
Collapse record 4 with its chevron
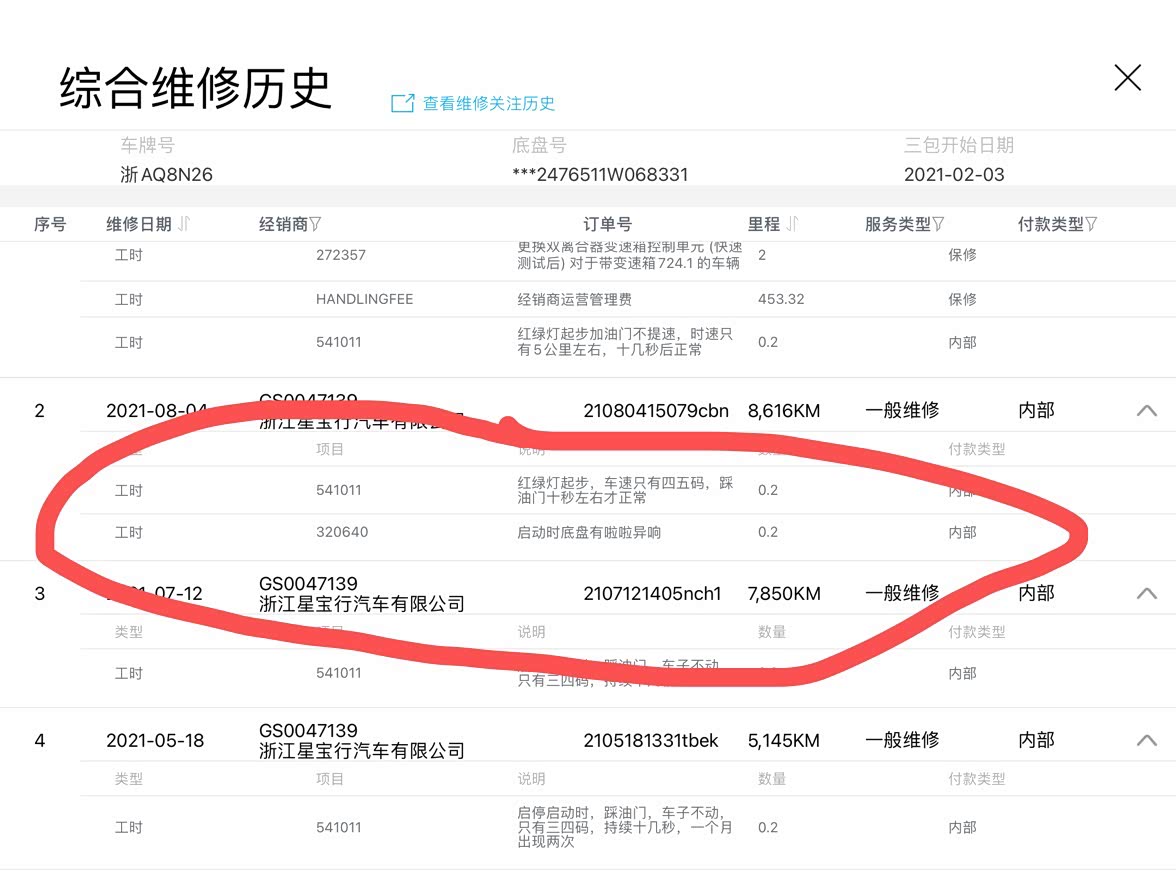[1146, 740]
